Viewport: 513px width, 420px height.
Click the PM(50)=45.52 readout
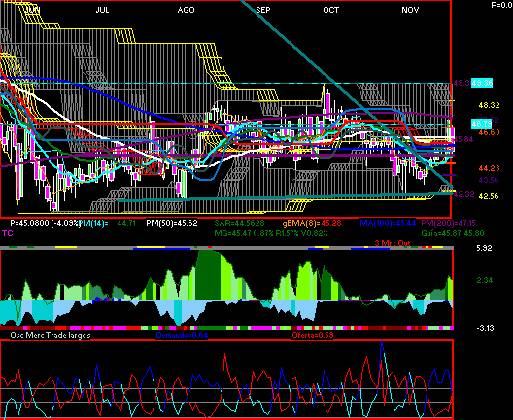(172, 223)
